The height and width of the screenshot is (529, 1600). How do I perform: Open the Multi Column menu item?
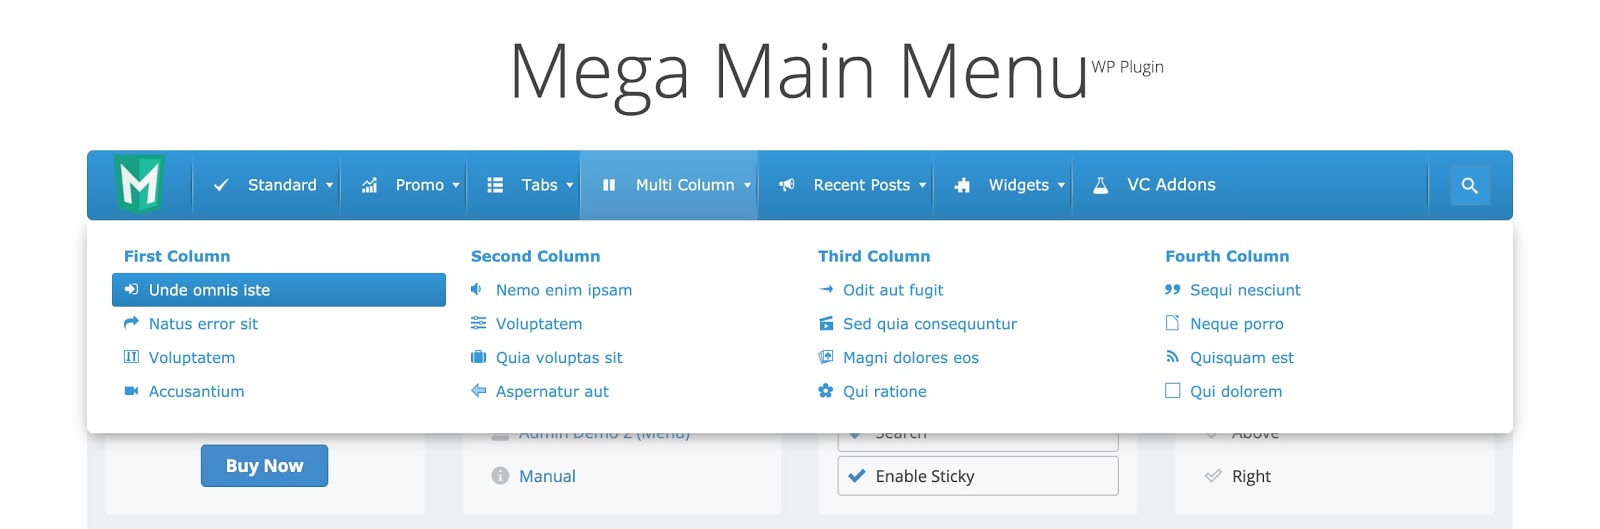point(684,185)
